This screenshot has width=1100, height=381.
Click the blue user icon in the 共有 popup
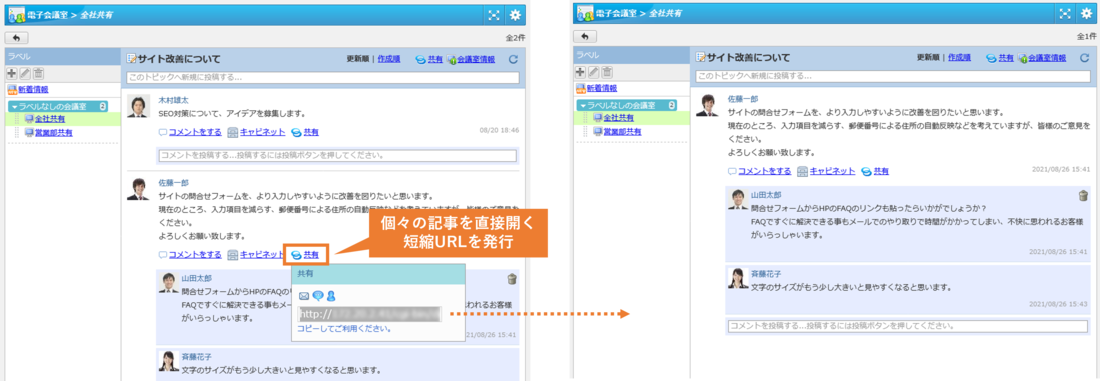331,296
